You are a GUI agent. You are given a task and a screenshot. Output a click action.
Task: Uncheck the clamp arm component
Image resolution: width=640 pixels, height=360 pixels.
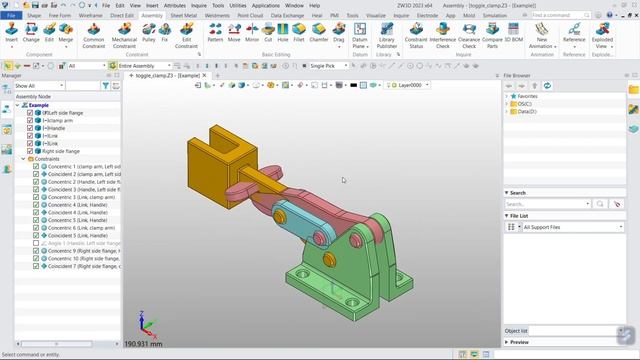pyautogui.click(x=30, y=120)
